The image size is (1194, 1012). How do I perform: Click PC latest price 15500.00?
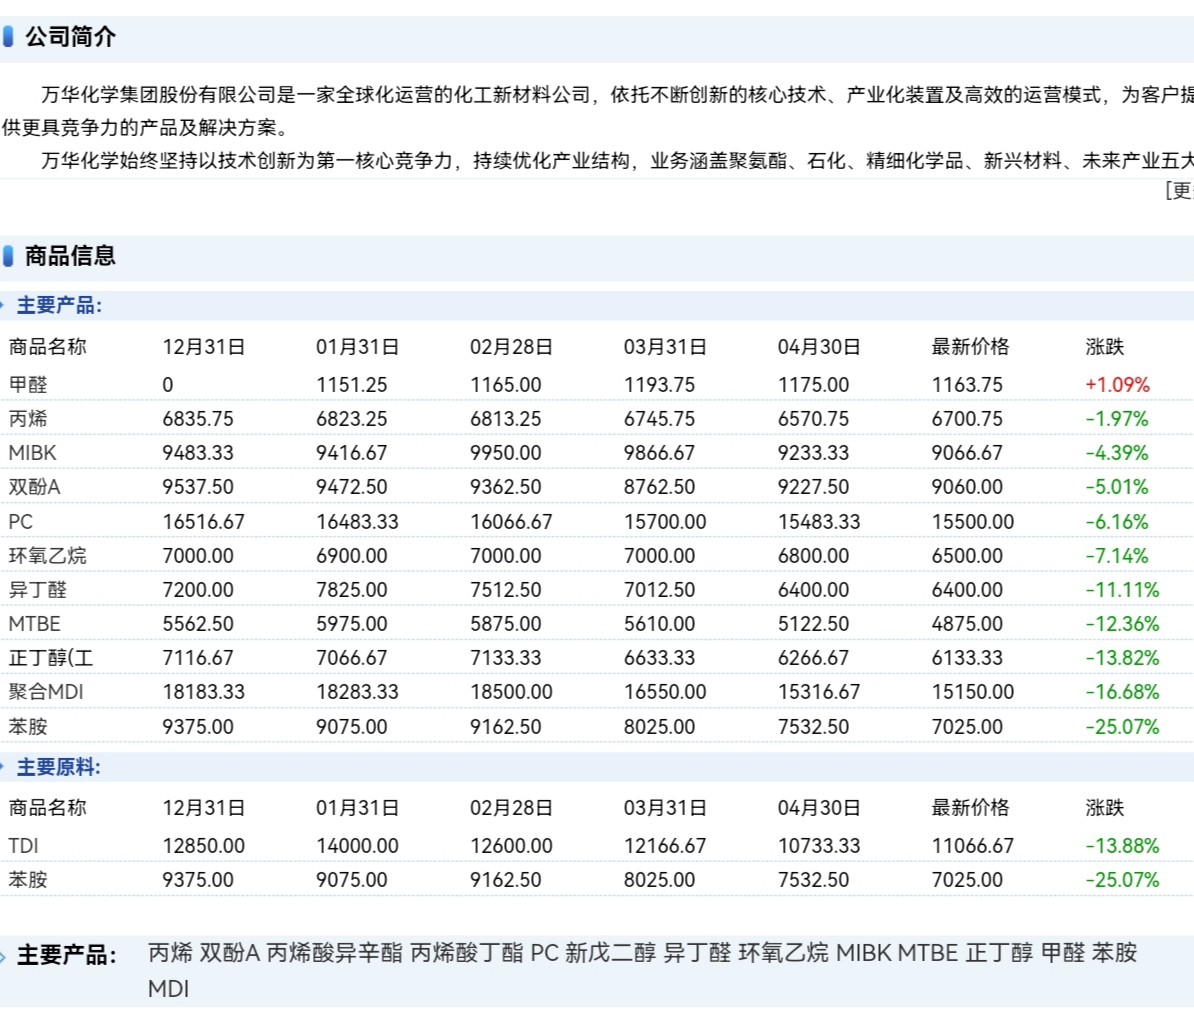972,522
